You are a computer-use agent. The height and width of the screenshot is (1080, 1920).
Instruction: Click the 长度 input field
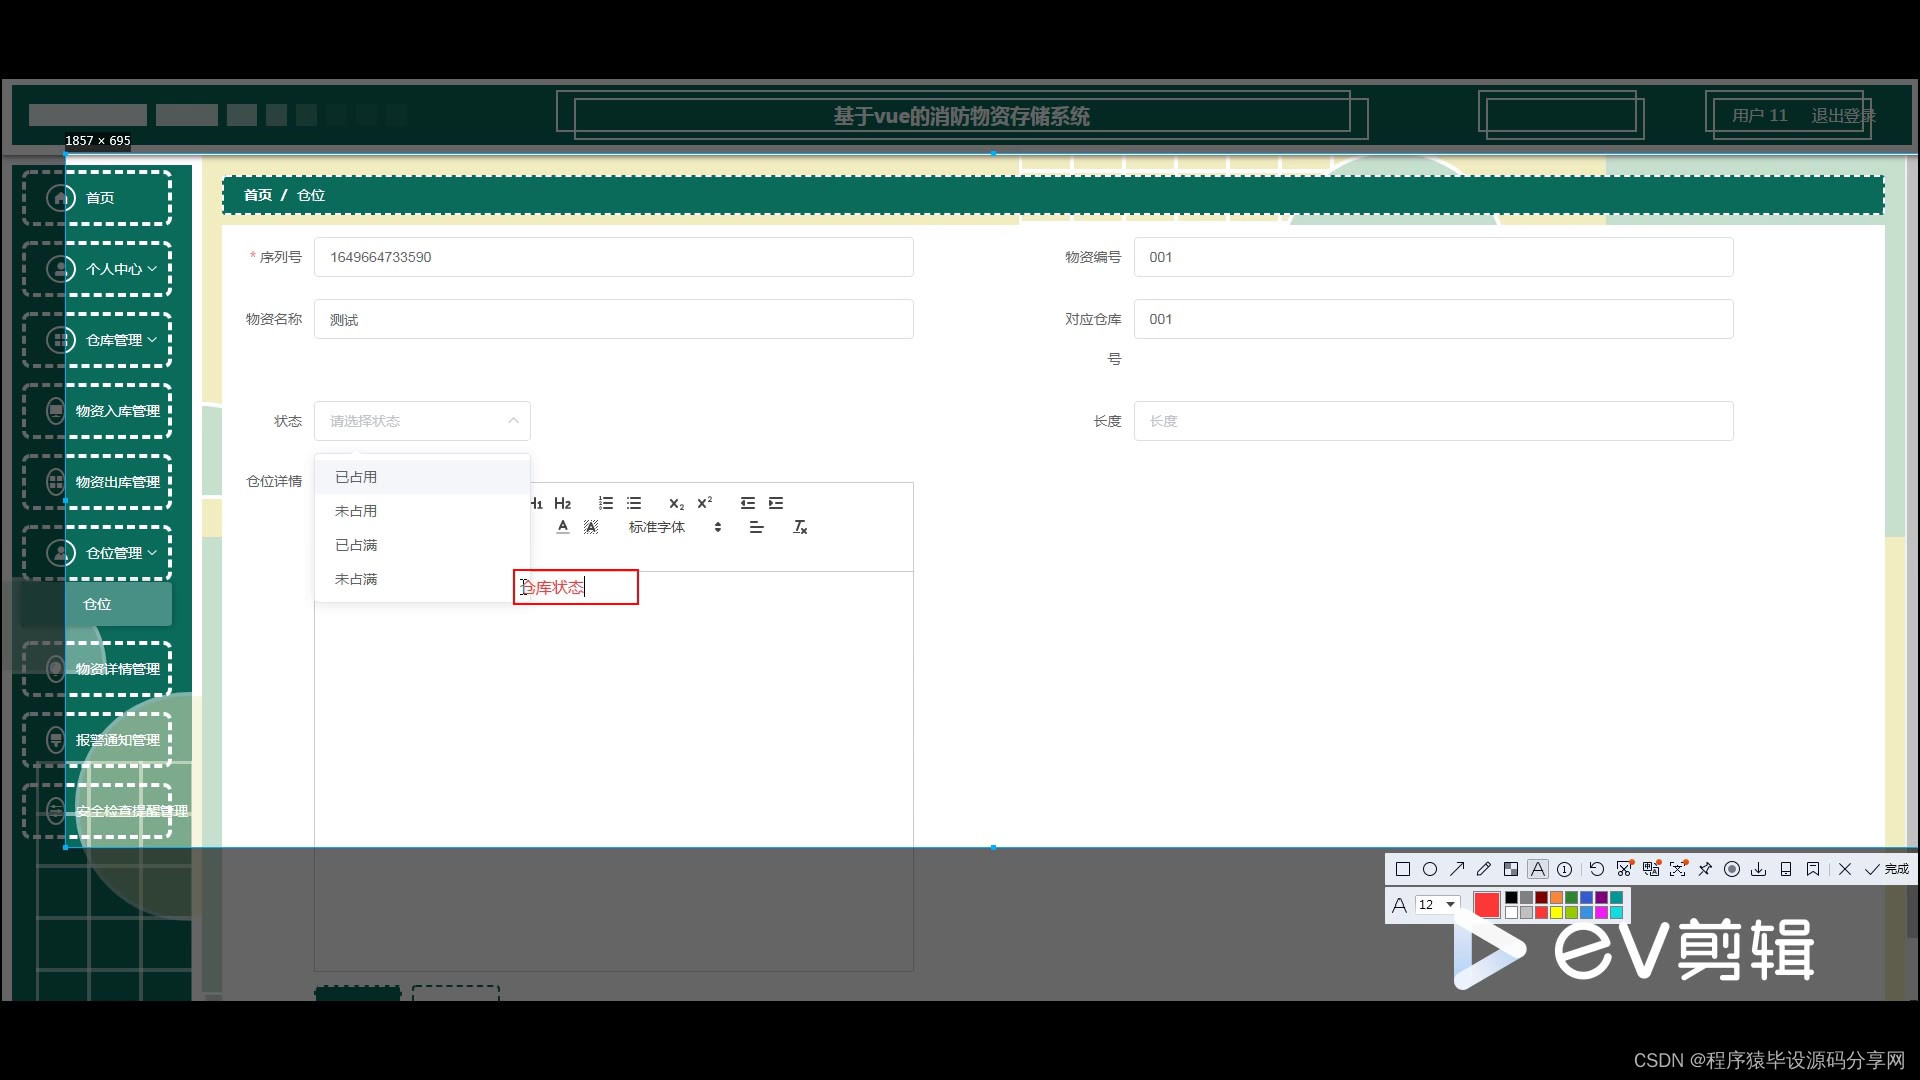pyautogui.click(x=1432, y=421)
